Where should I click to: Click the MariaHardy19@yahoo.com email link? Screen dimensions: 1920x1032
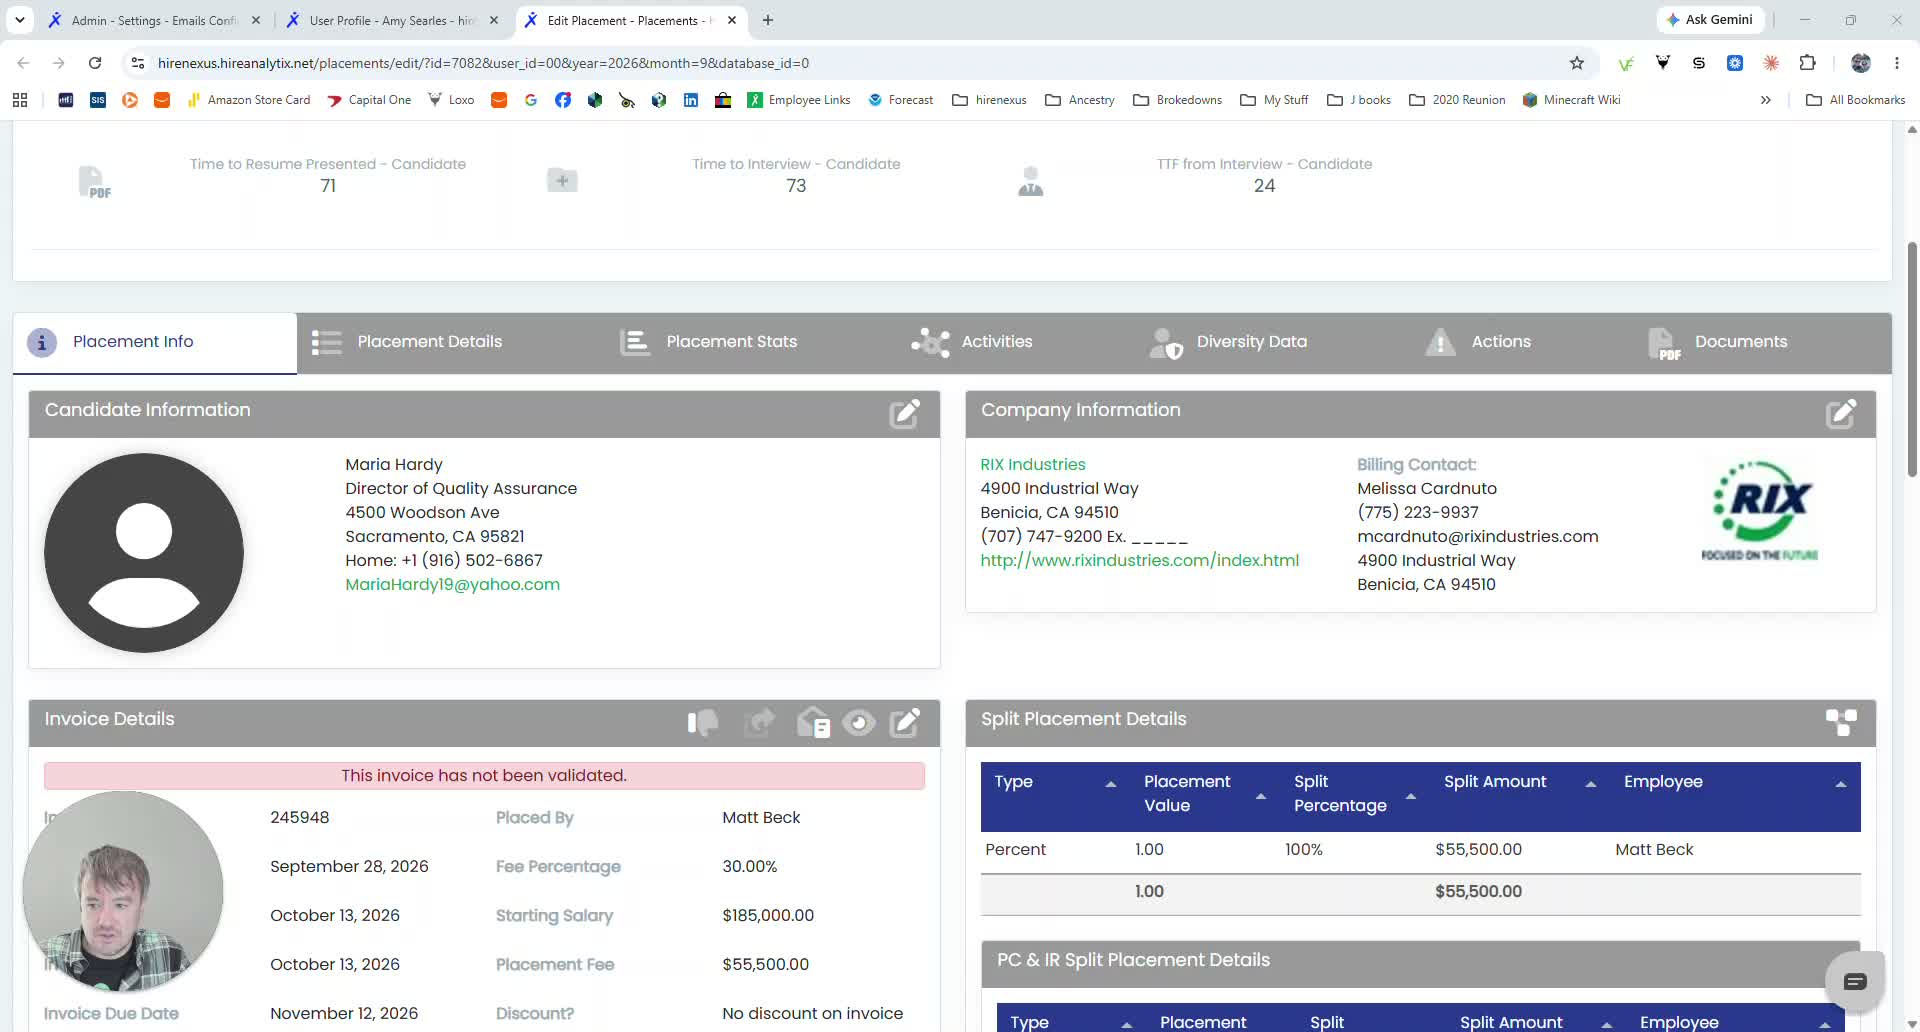pos(452,584)
